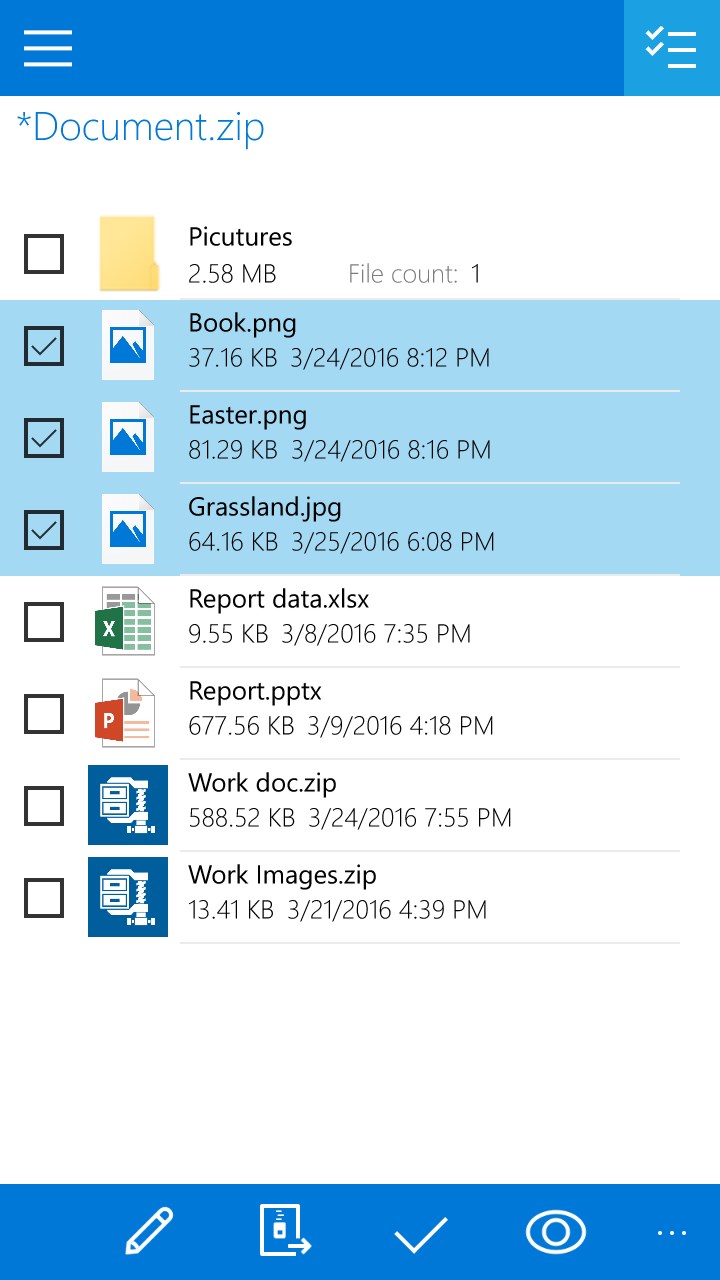The height and width of the screenshot is (1280, 720).
Task: Activate multi-select mode via top-right icon
Action: pyautogui.click(x=671, y=47)
